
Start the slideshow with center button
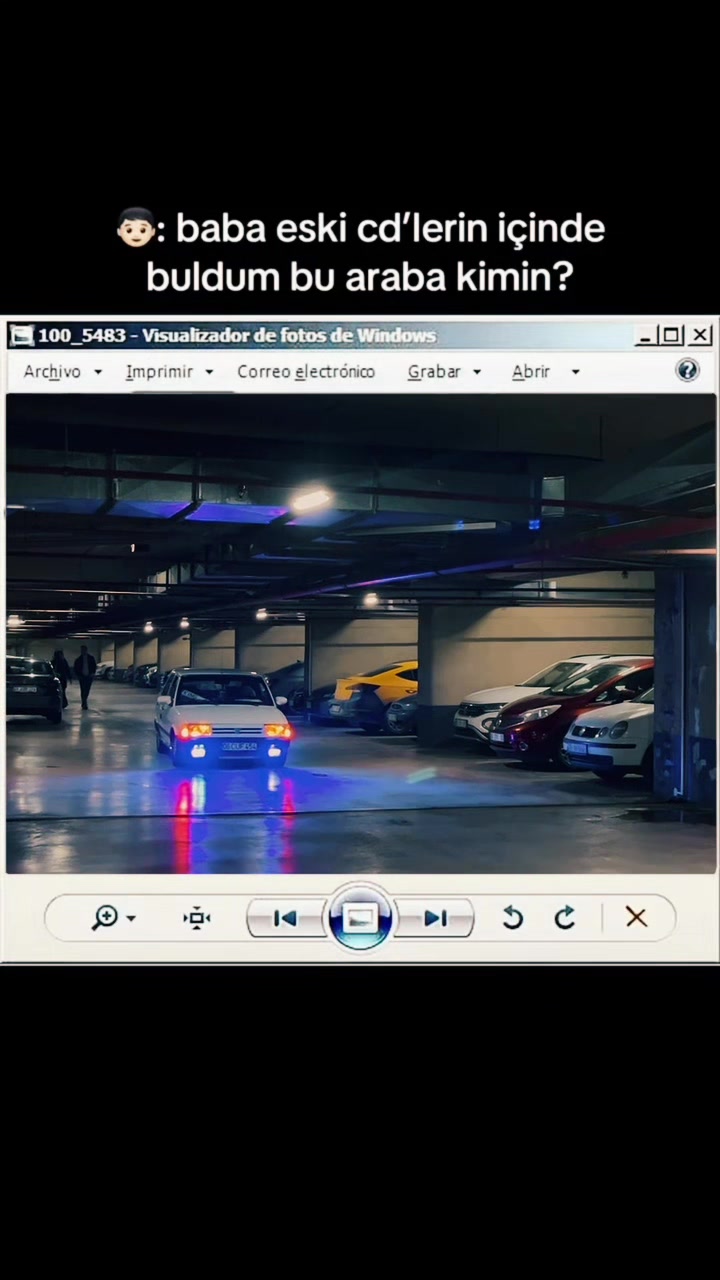360,916
